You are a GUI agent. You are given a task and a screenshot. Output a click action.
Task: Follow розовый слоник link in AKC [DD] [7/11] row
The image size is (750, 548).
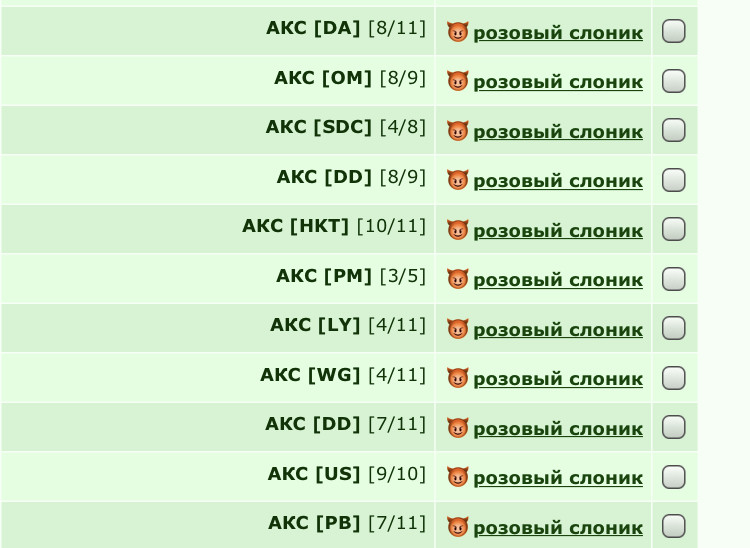[x=558, y=428]
